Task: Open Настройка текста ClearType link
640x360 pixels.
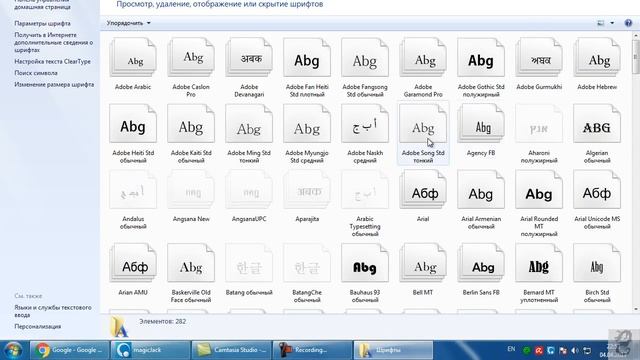Action: pyautogui.click(x=53, y=62)
